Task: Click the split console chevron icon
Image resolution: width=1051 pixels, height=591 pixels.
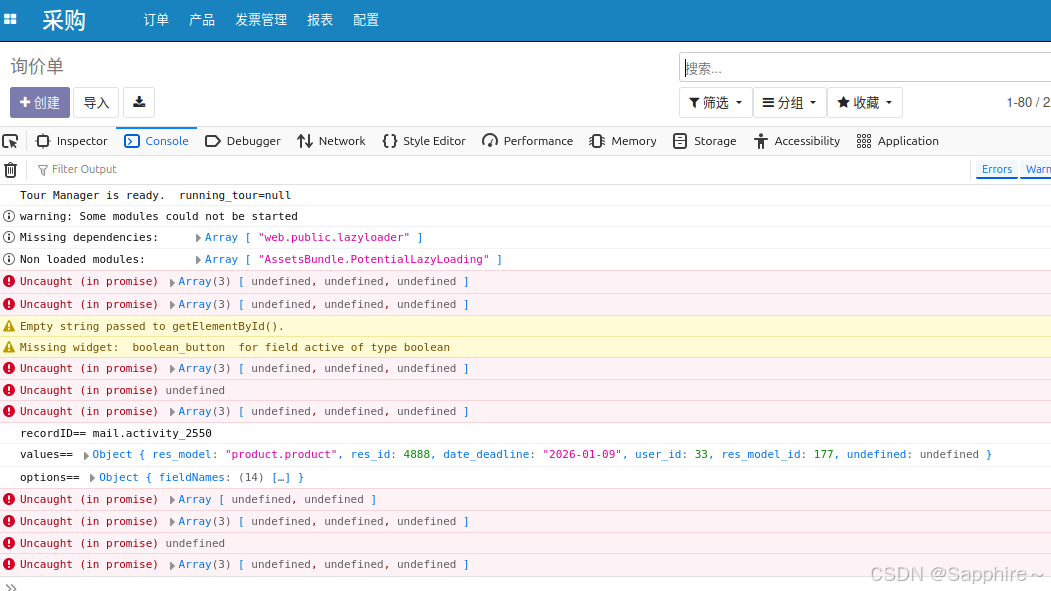Action: coord(11,586)
